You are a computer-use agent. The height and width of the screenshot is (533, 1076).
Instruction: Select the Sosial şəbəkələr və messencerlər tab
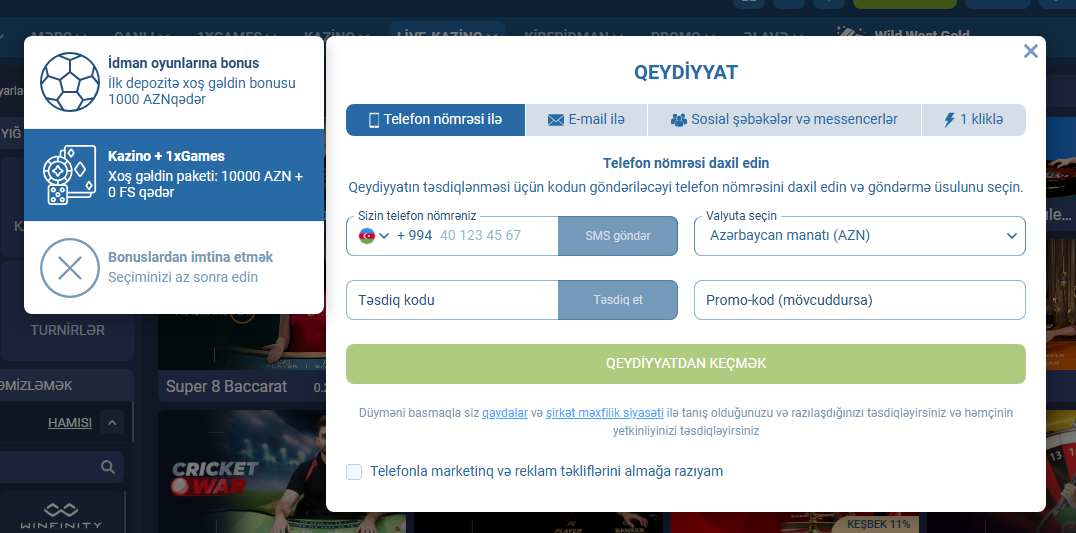pyautogui.click(x=784, y=120)
